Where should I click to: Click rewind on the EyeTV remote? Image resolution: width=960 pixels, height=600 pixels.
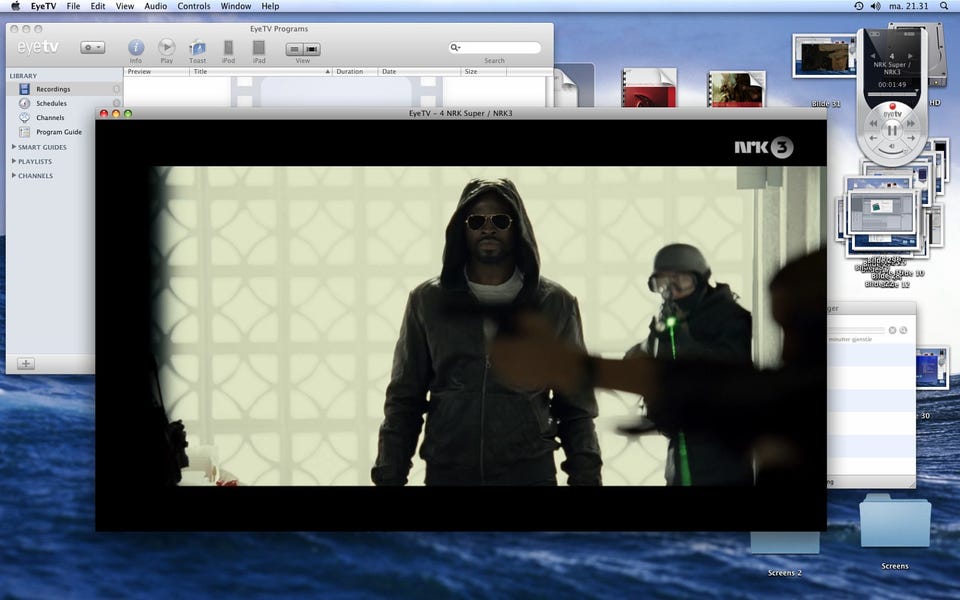[874, 124]
